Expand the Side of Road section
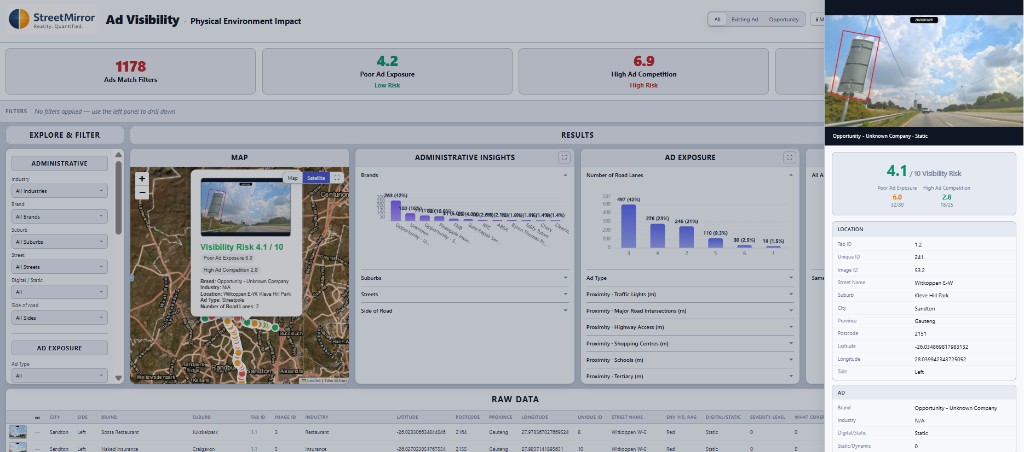Image resolution: width=1024 pixels, height=452 pixels. click(464, 311)
